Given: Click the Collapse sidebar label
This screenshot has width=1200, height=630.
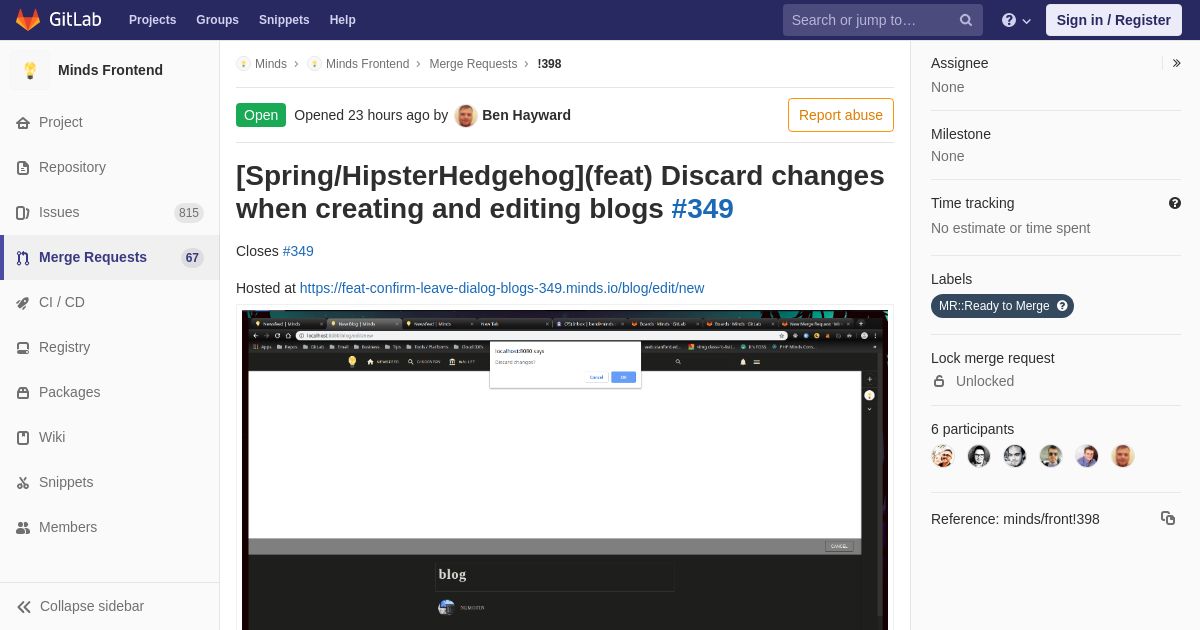Looking at the screenshot, I should pyautogui.click(x=92, y=606).
